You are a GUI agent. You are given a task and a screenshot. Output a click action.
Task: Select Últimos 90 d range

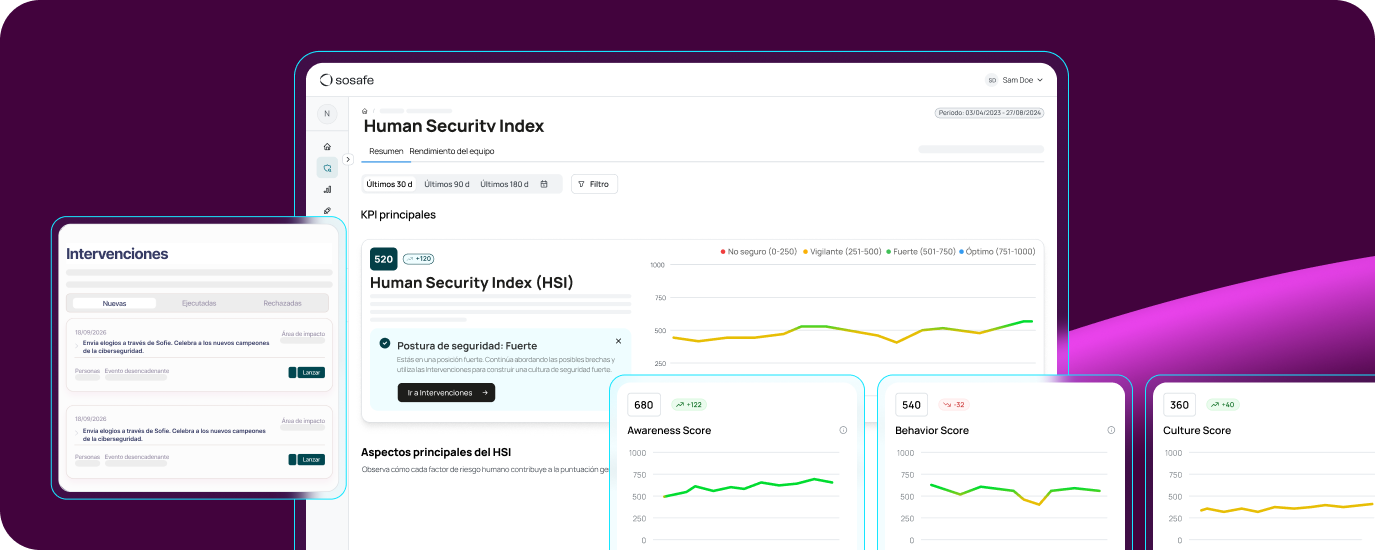click(x=446, y=184)
